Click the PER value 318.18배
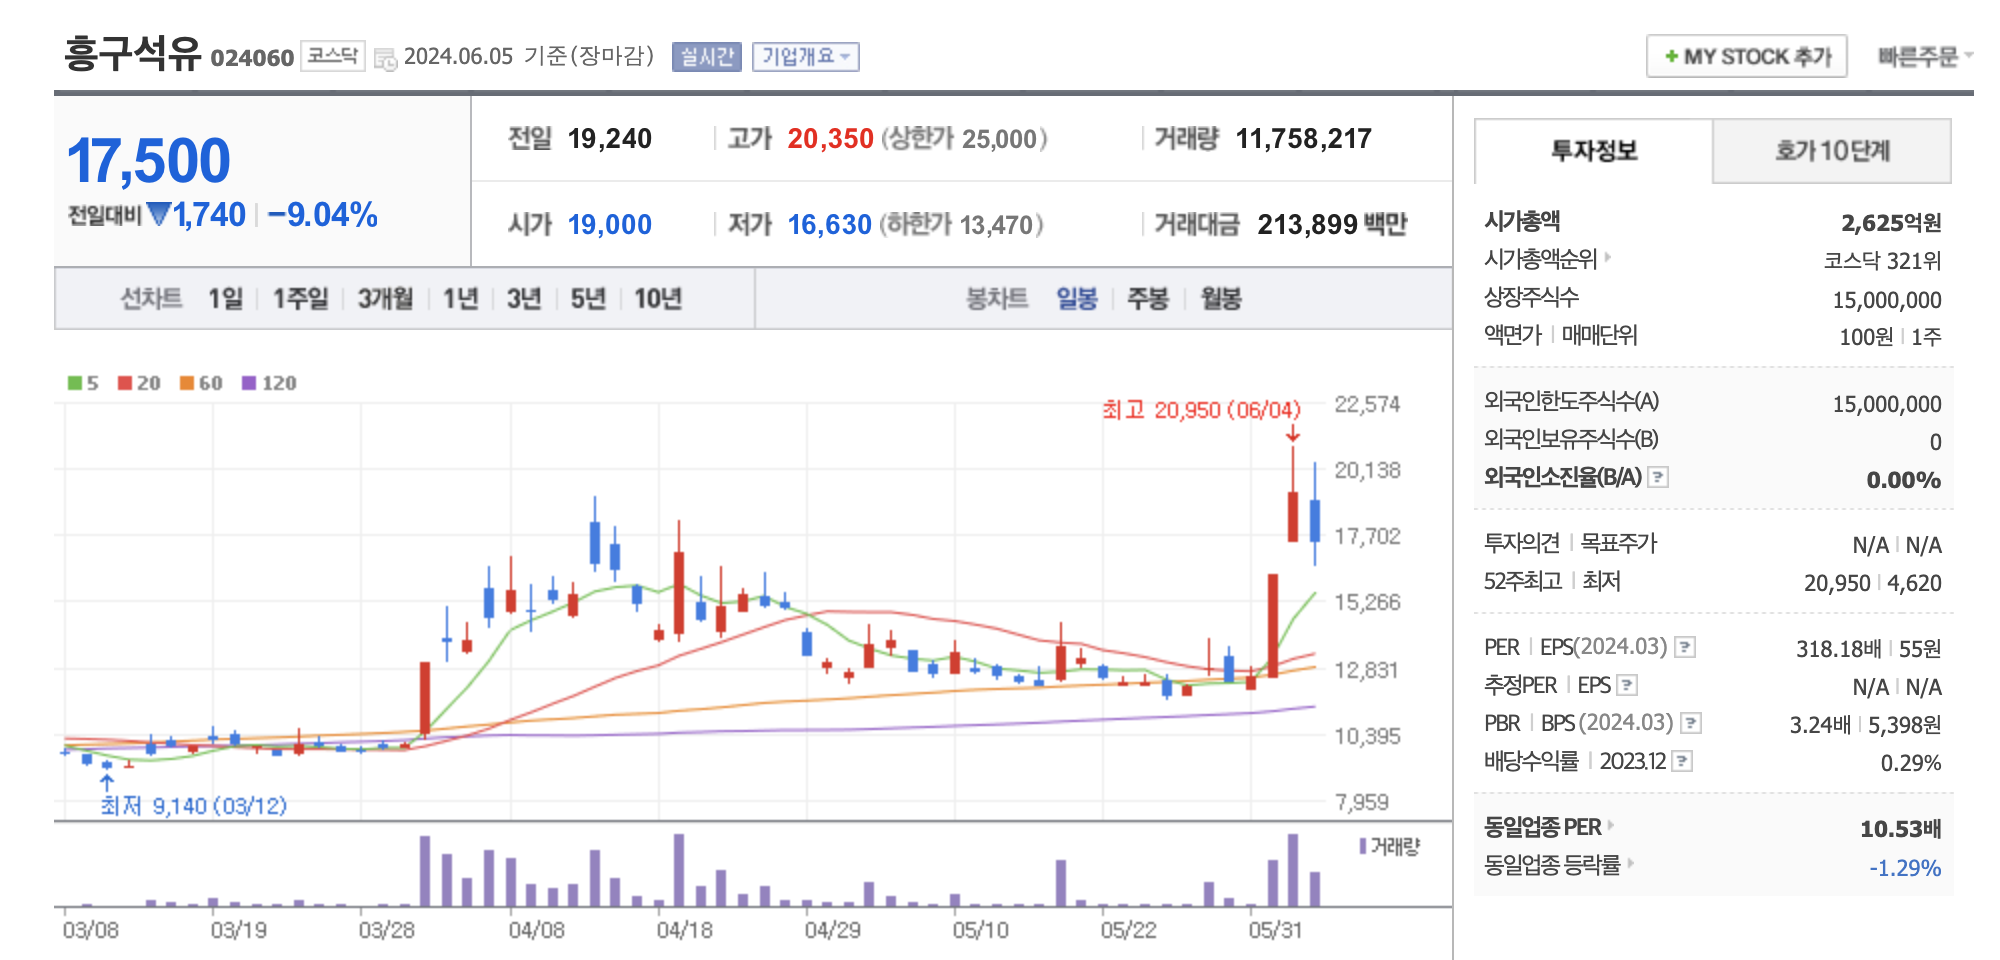2000x960 pixels. (x=1838, y=648)
